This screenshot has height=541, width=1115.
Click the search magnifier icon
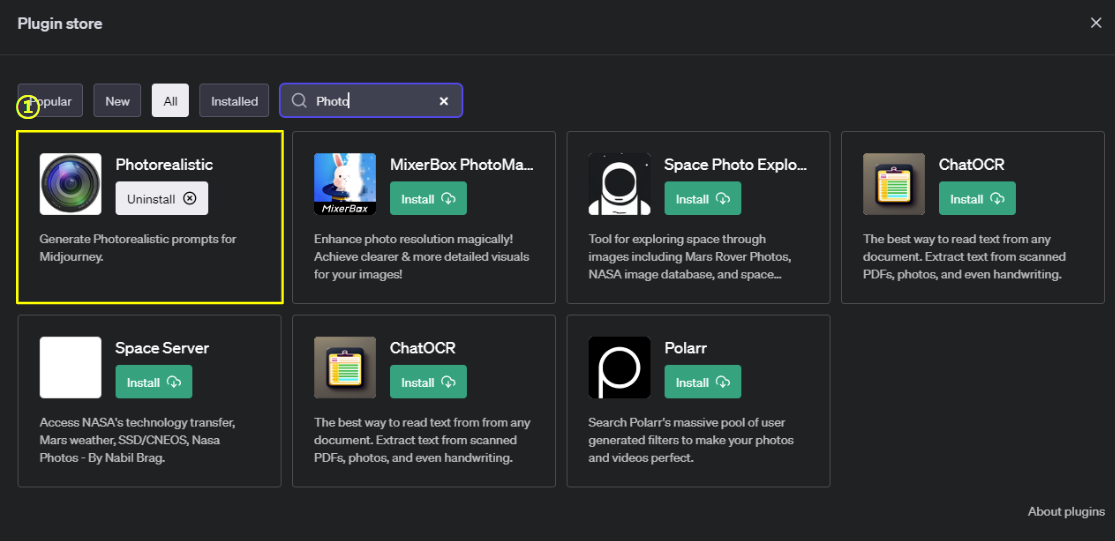pos(299,101)
